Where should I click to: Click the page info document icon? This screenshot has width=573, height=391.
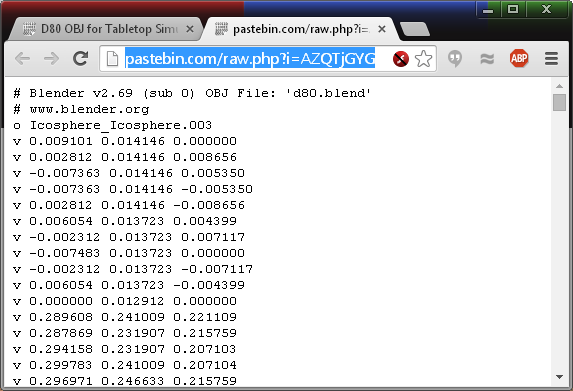[112, 59]
